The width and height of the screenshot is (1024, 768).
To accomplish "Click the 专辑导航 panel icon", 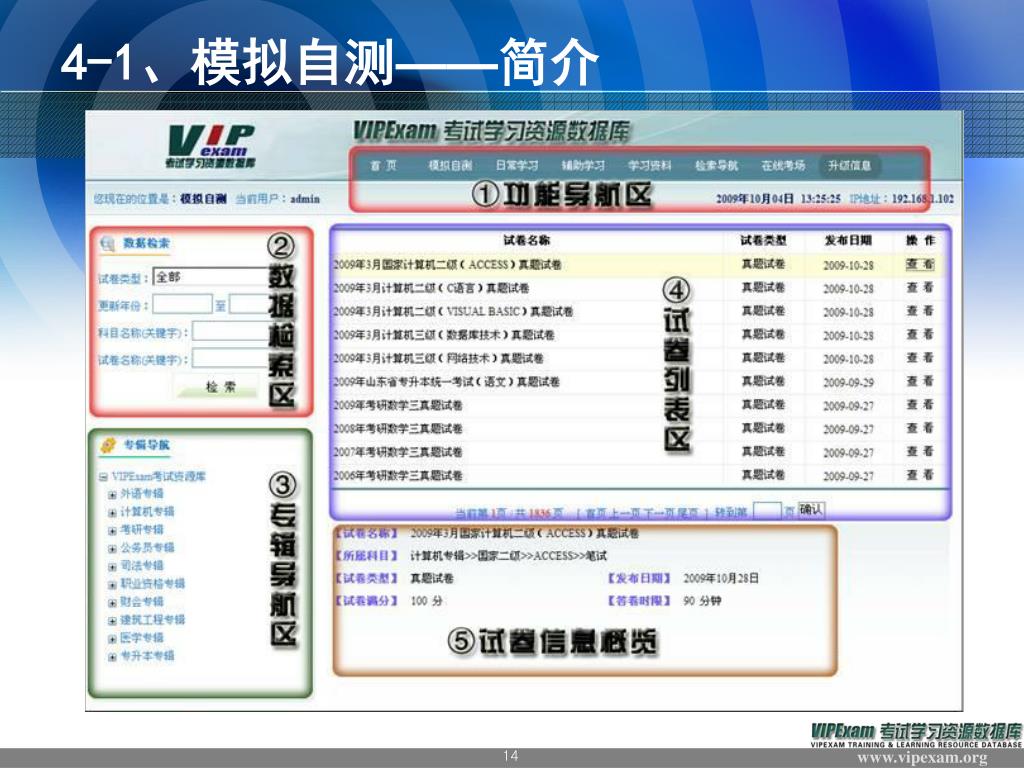I will 108,445.
